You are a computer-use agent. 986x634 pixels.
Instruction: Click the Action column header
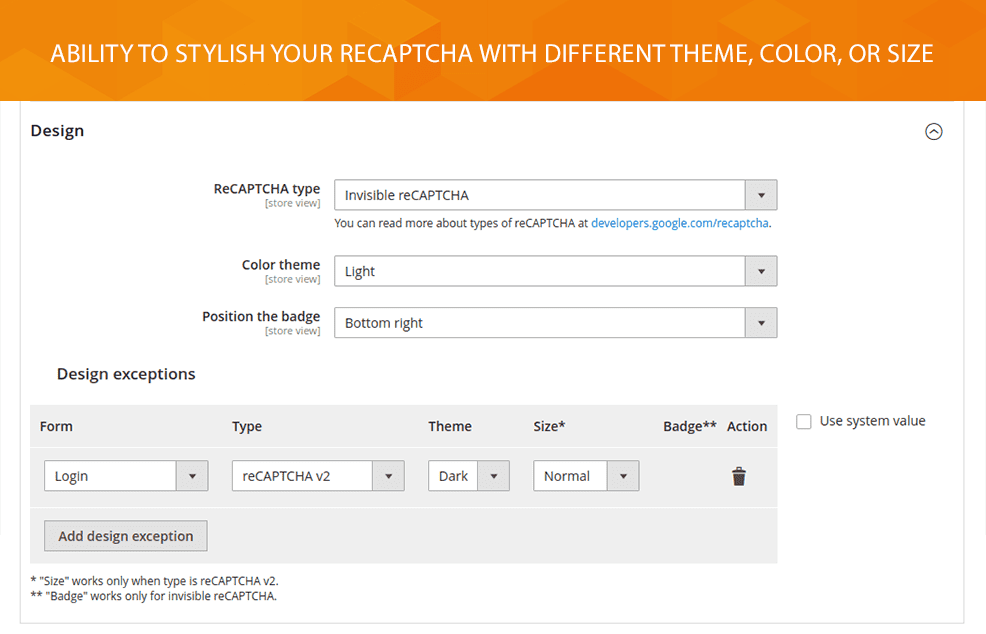(x=747, y=426)
